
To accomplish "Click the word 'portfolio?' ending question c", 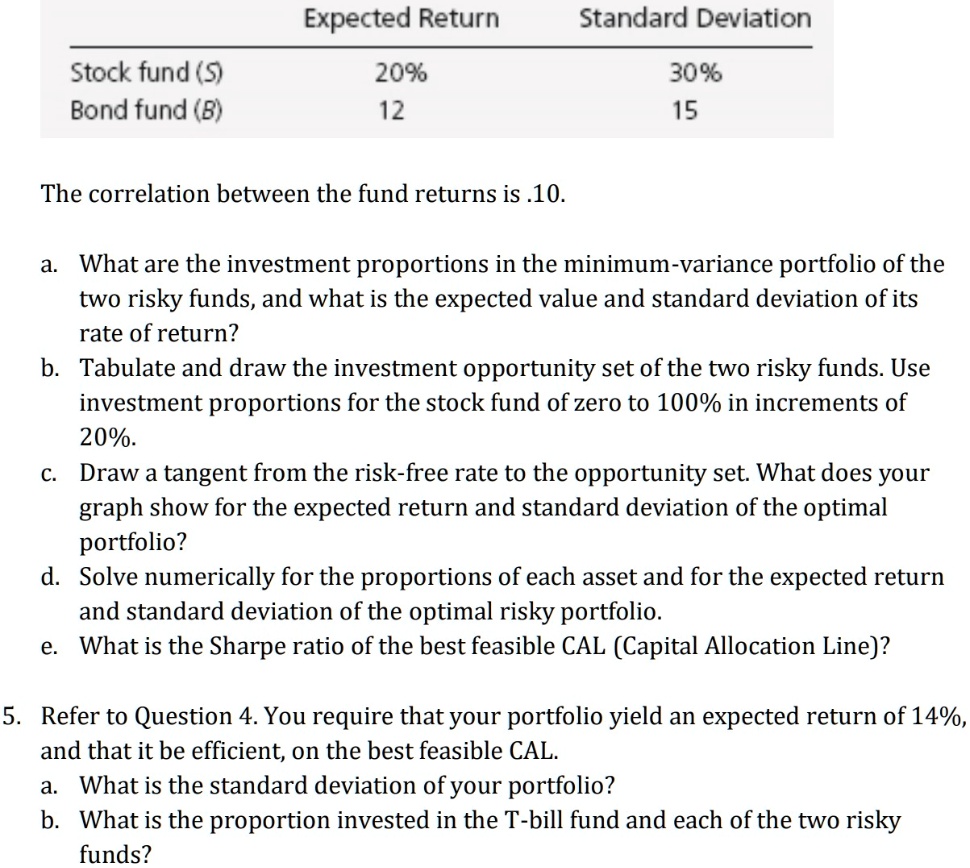I will pos(133,542).
